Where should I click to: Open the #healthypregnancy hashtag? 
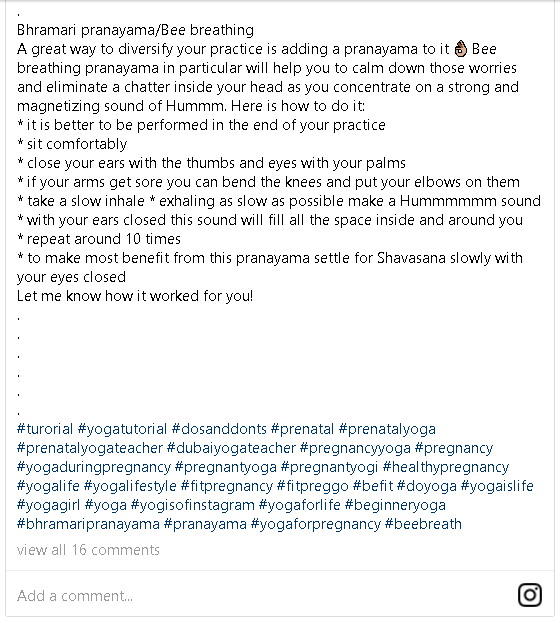446,467
